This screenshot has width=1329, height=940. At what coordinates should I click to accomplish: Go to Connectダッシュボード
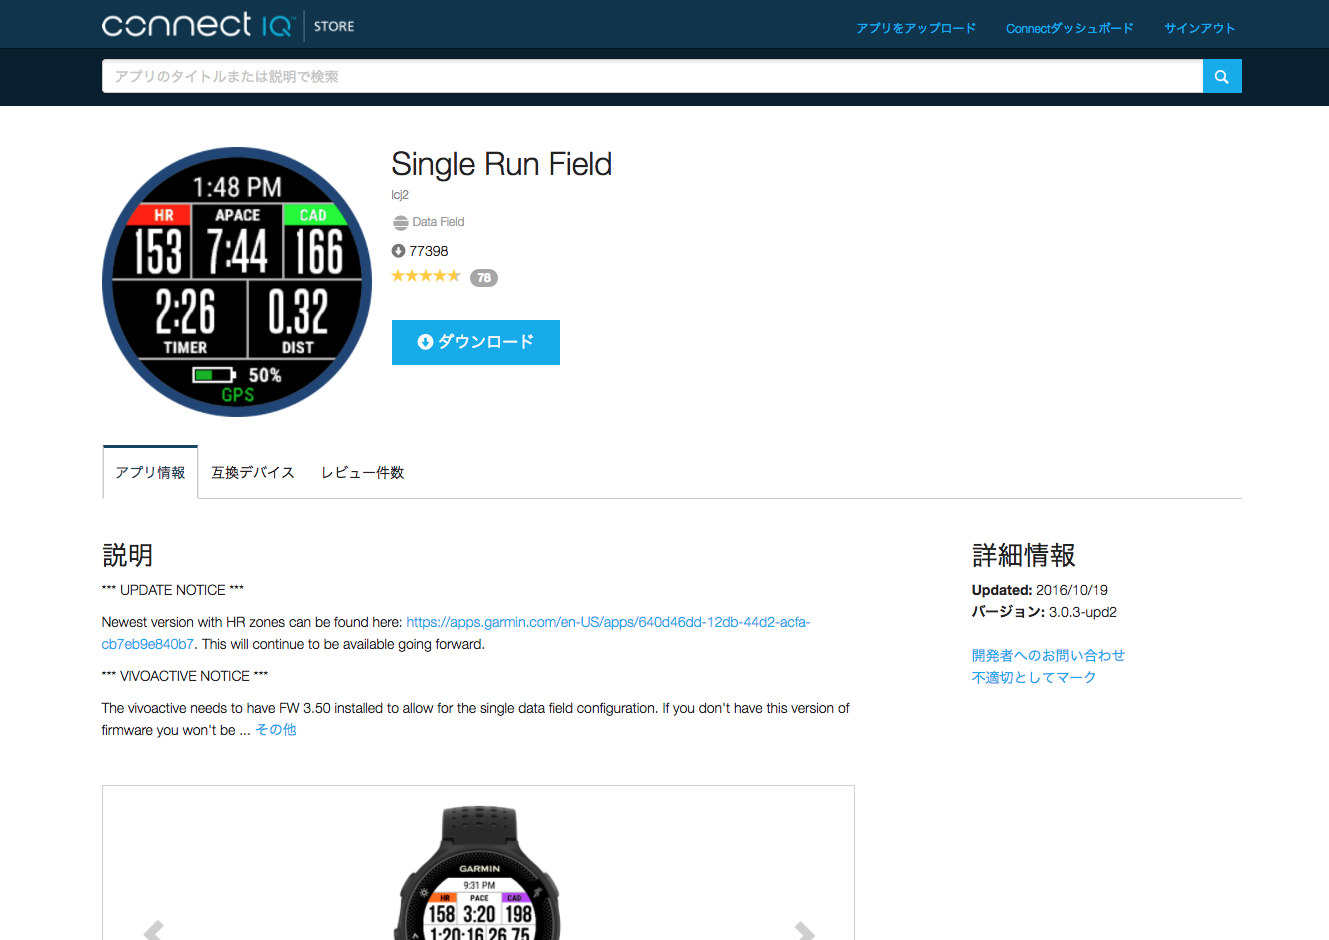(x=1070, y=28)
